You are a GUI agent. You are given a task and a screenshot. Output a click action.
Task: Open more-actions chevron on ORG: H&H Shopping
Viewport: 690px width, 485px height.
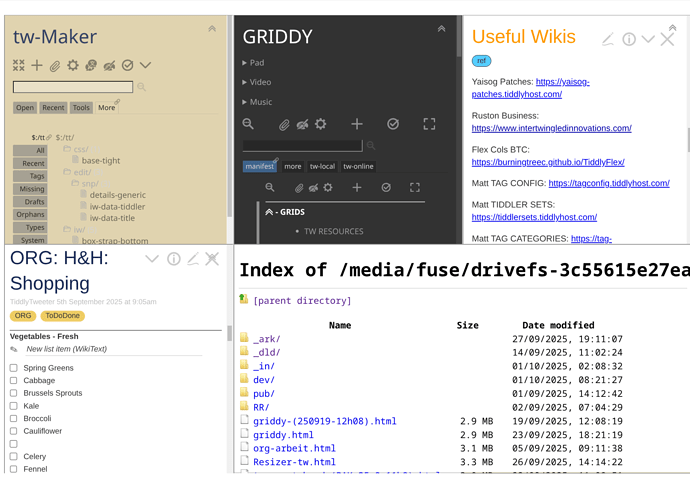tap(152, 259)
